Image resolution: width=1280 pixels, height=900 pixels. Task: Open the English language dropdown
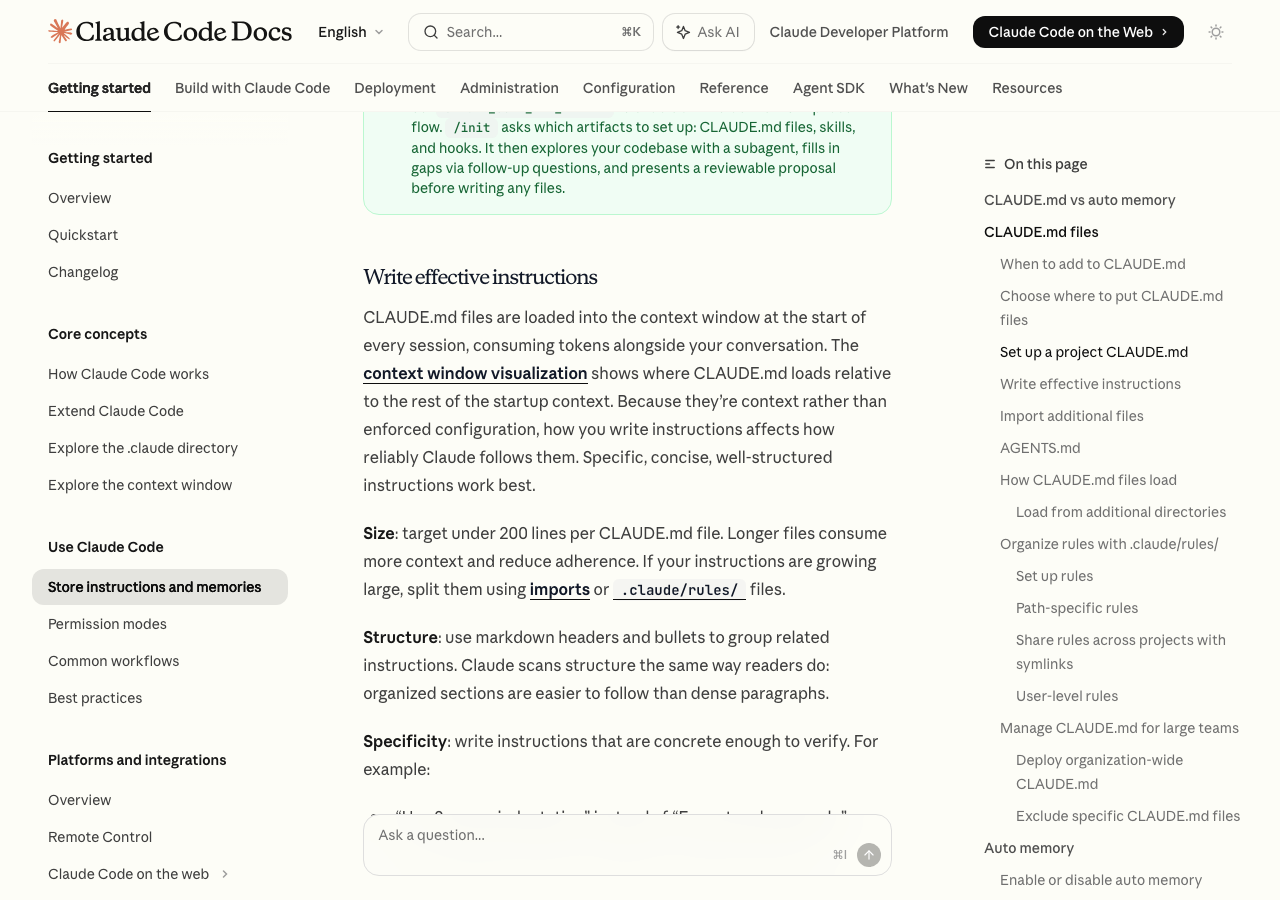tap(350, 32)
